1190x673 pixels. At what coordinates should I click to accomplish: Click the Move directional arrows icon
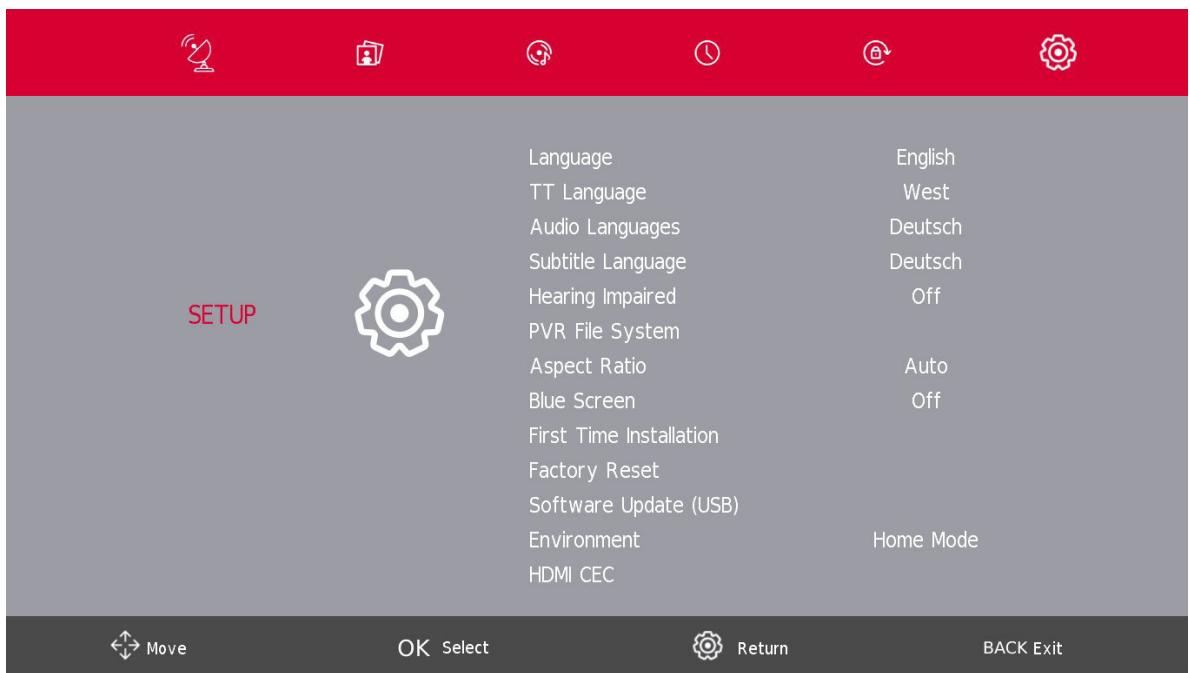pos(128,646)
